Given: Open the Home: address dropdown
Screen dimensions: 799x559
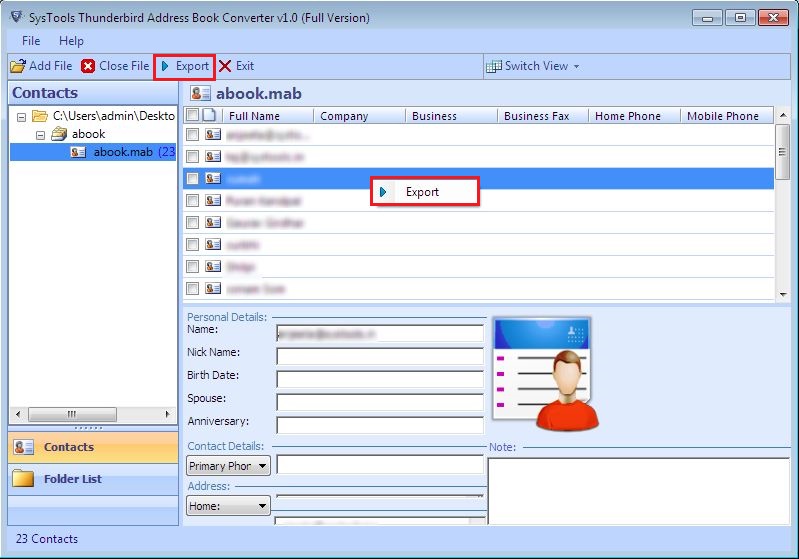Looking at the screenshot, I should (x=228, y=506).
